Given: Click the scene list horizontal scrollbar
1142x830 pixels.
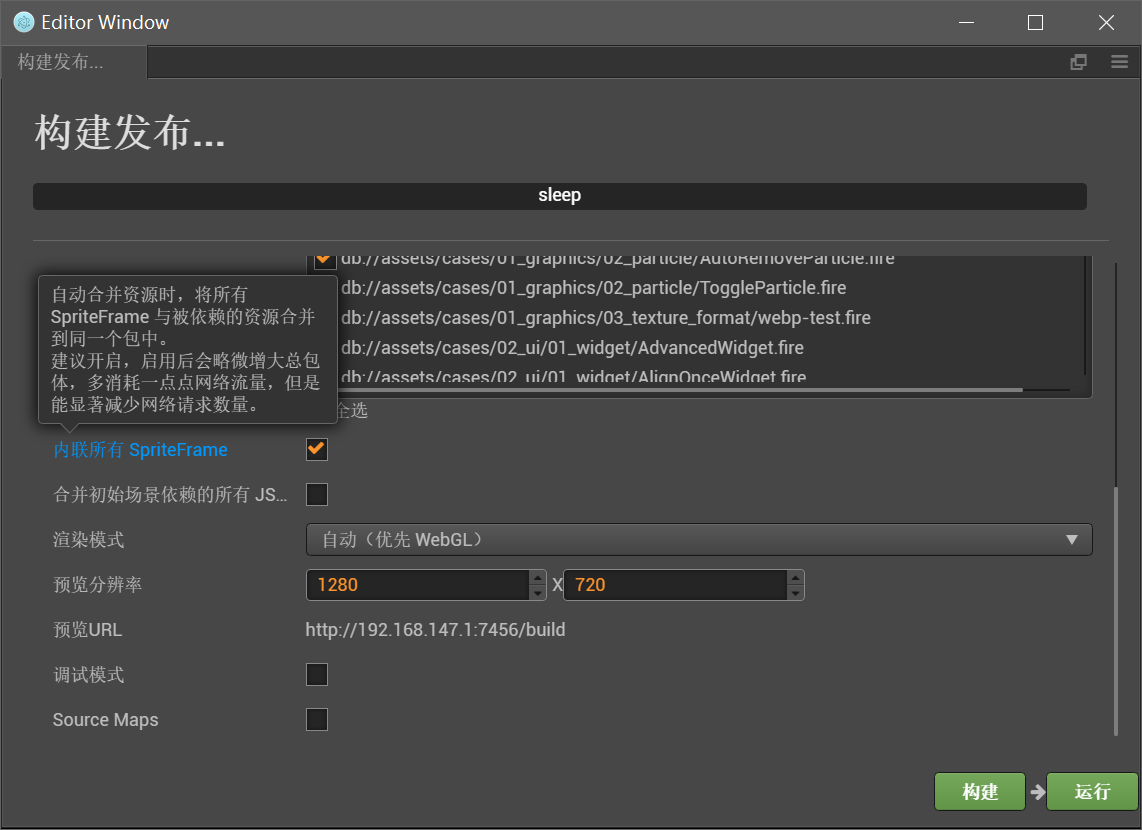Looking at the screenshot, I should pos(680,390).
